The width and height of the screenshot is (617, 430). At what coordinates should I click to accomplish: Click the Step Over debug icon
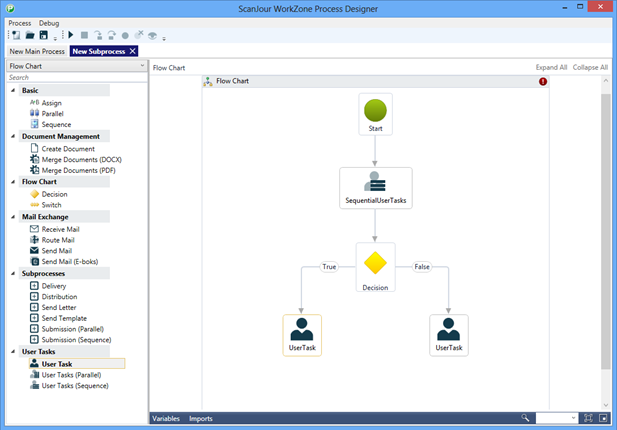point(112,35)
